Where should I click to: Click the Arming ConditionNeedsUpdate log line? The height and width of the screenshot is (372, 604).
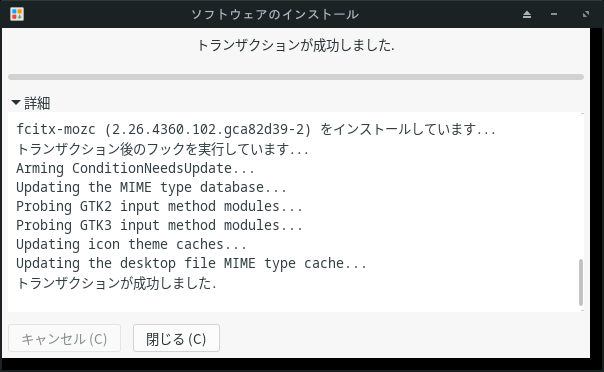[x=135, y=168]
